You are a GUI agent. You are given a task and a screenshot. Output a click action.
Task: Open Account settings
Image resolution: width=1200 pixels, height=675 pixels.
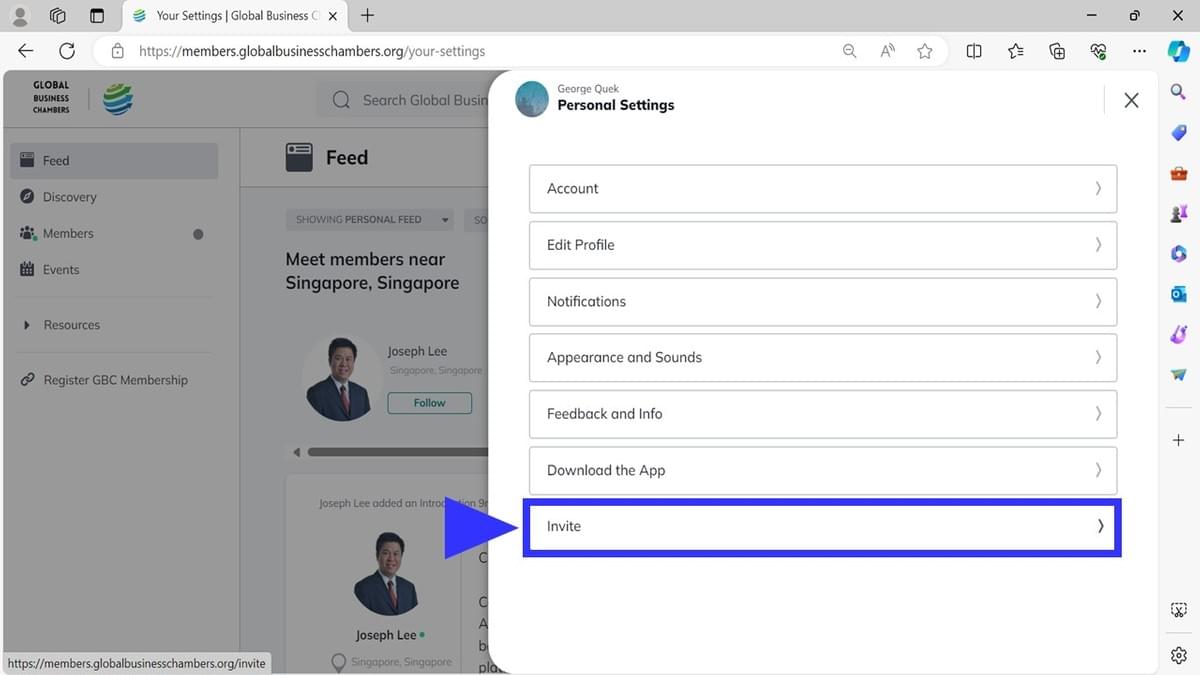click(x=822, y=189)
